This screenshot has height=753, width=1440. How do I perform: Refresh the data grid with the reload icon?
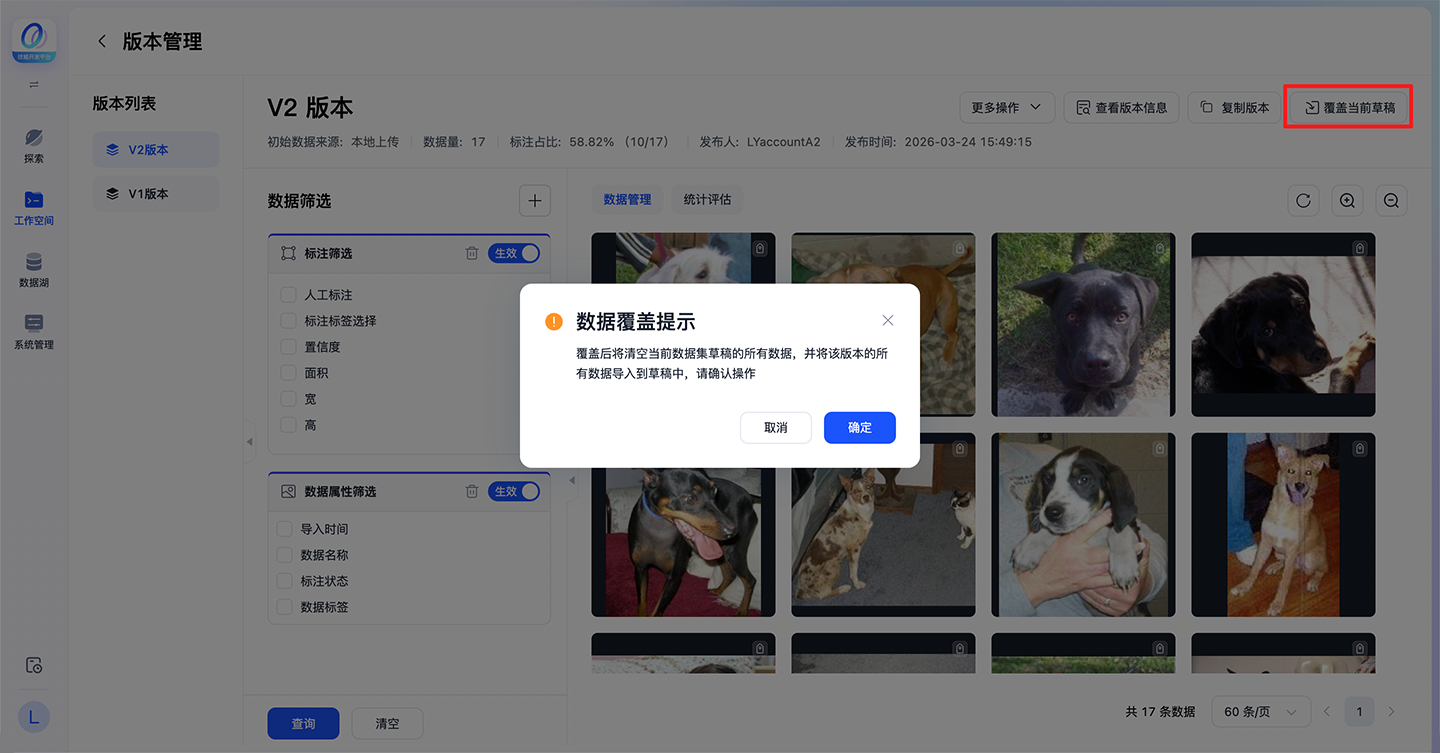1303,201
